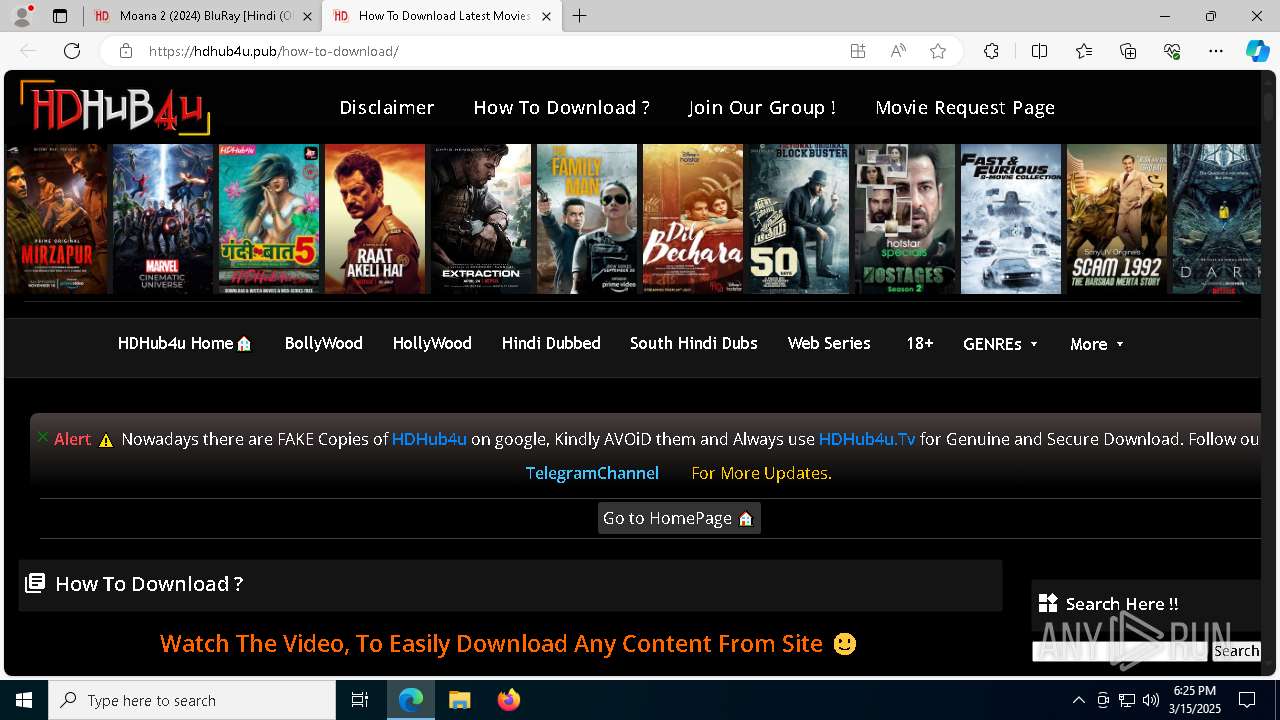This screenshot has height=720, width=1280.
Task: Open Scam 1992 poster
Action: 1117,219
